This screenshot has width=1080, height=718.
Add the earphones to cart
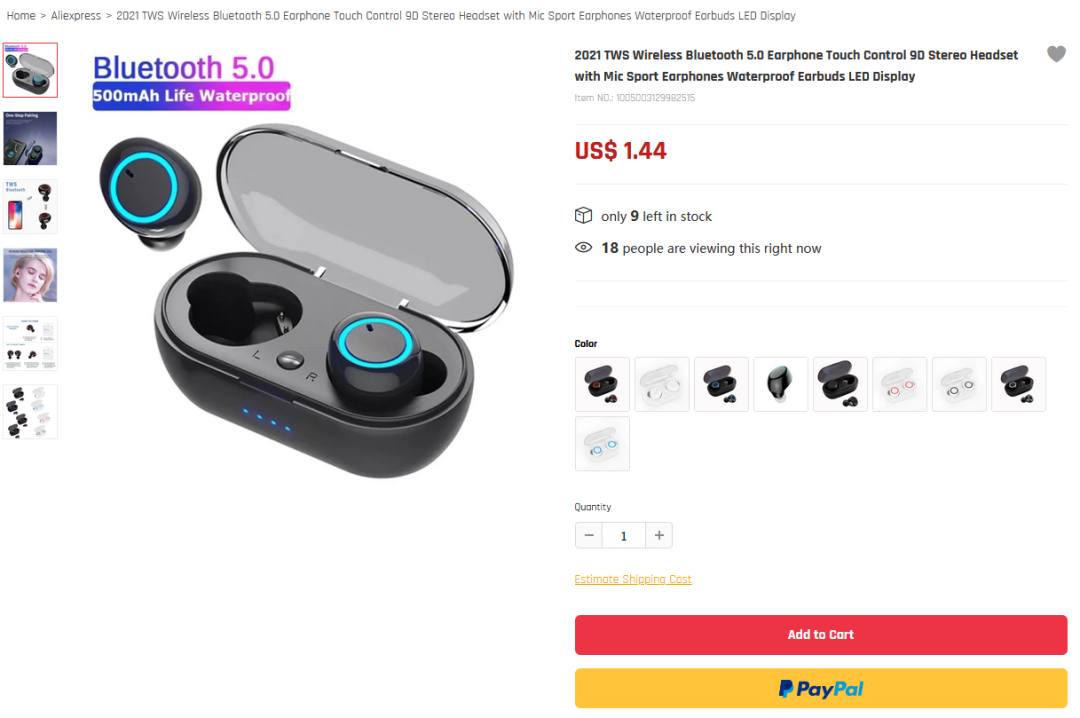821,635
